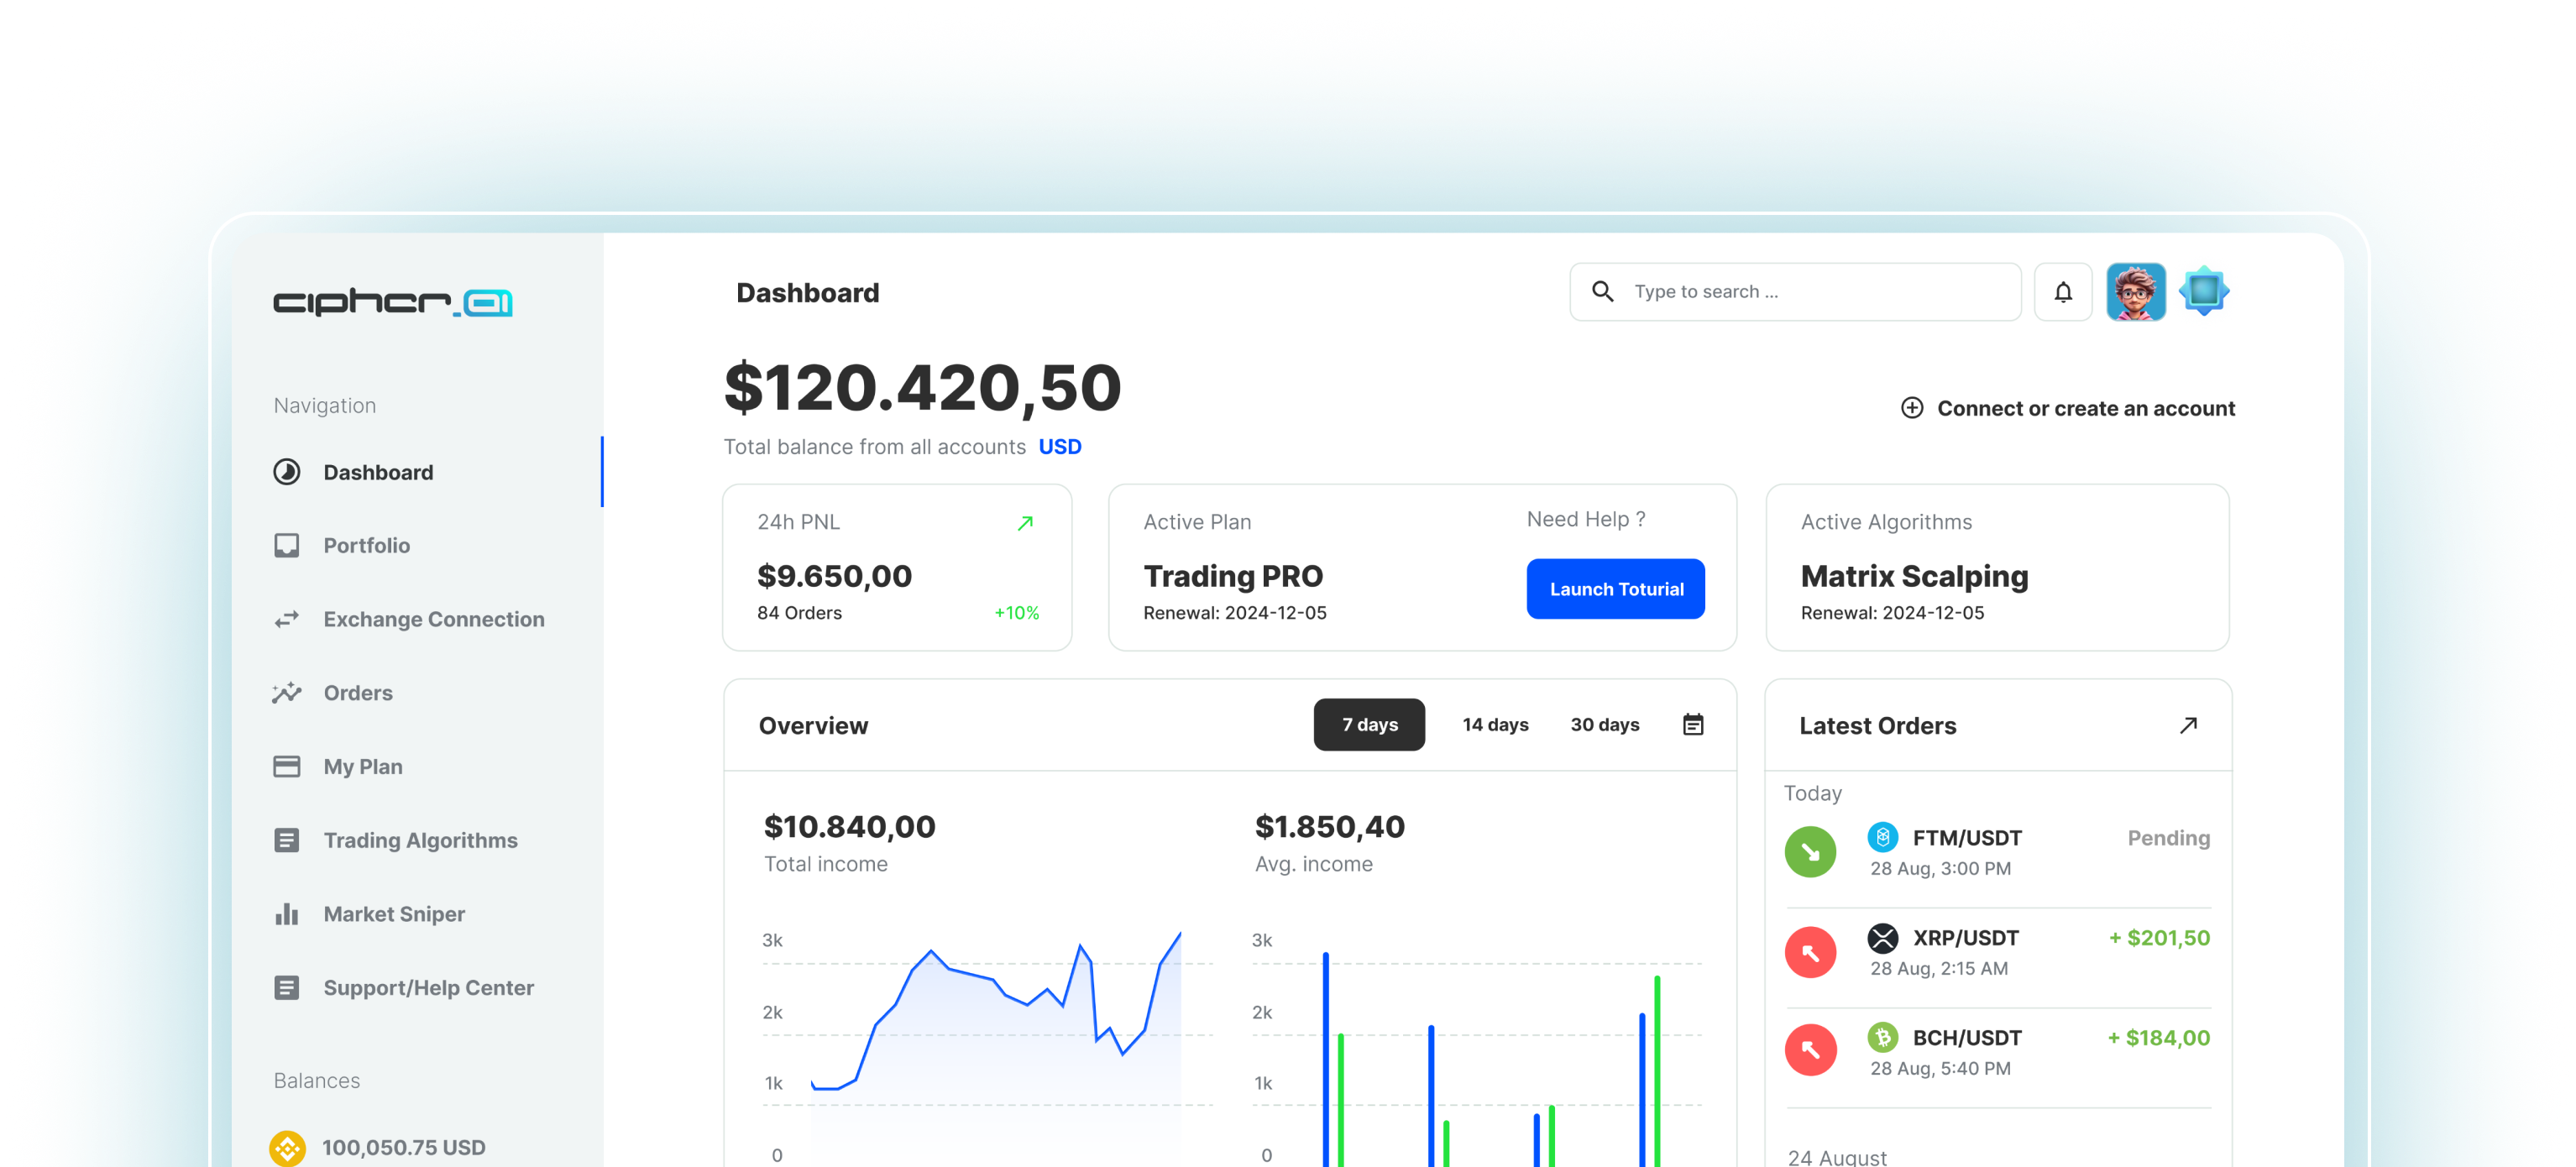Change the USD currency selector

1060,447
